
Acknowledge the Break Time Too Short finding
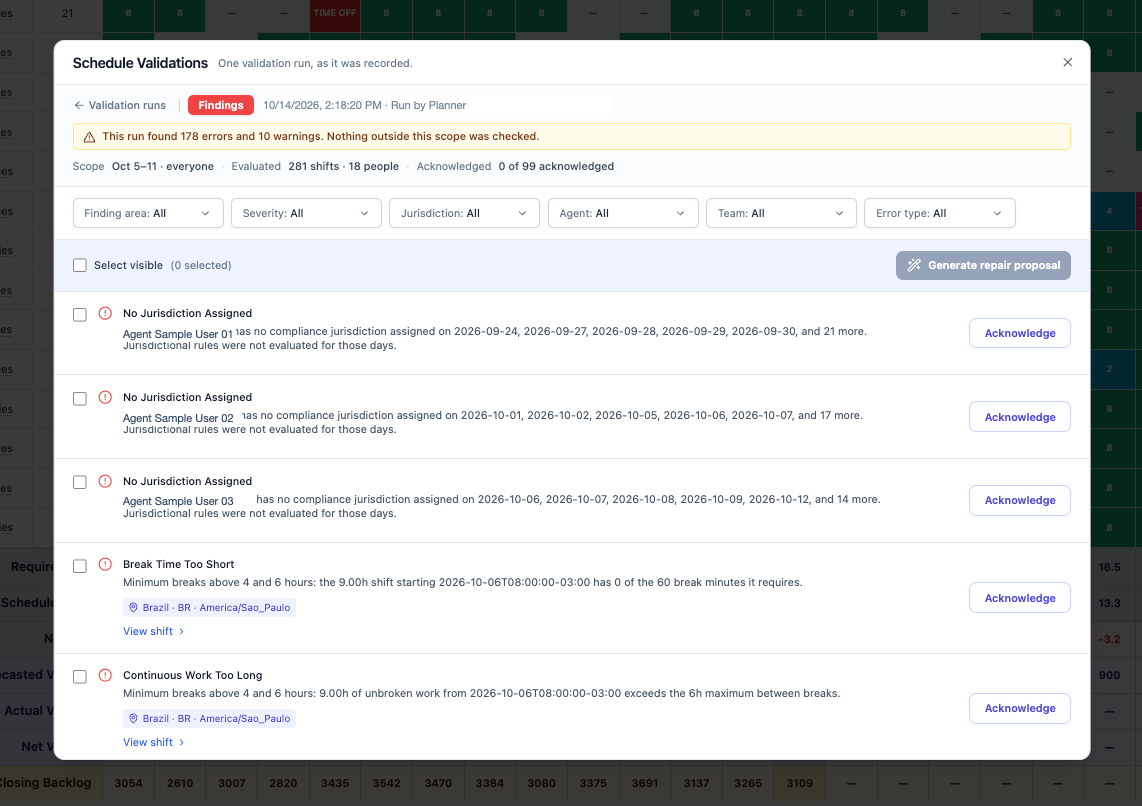(x=1019, y=598)
